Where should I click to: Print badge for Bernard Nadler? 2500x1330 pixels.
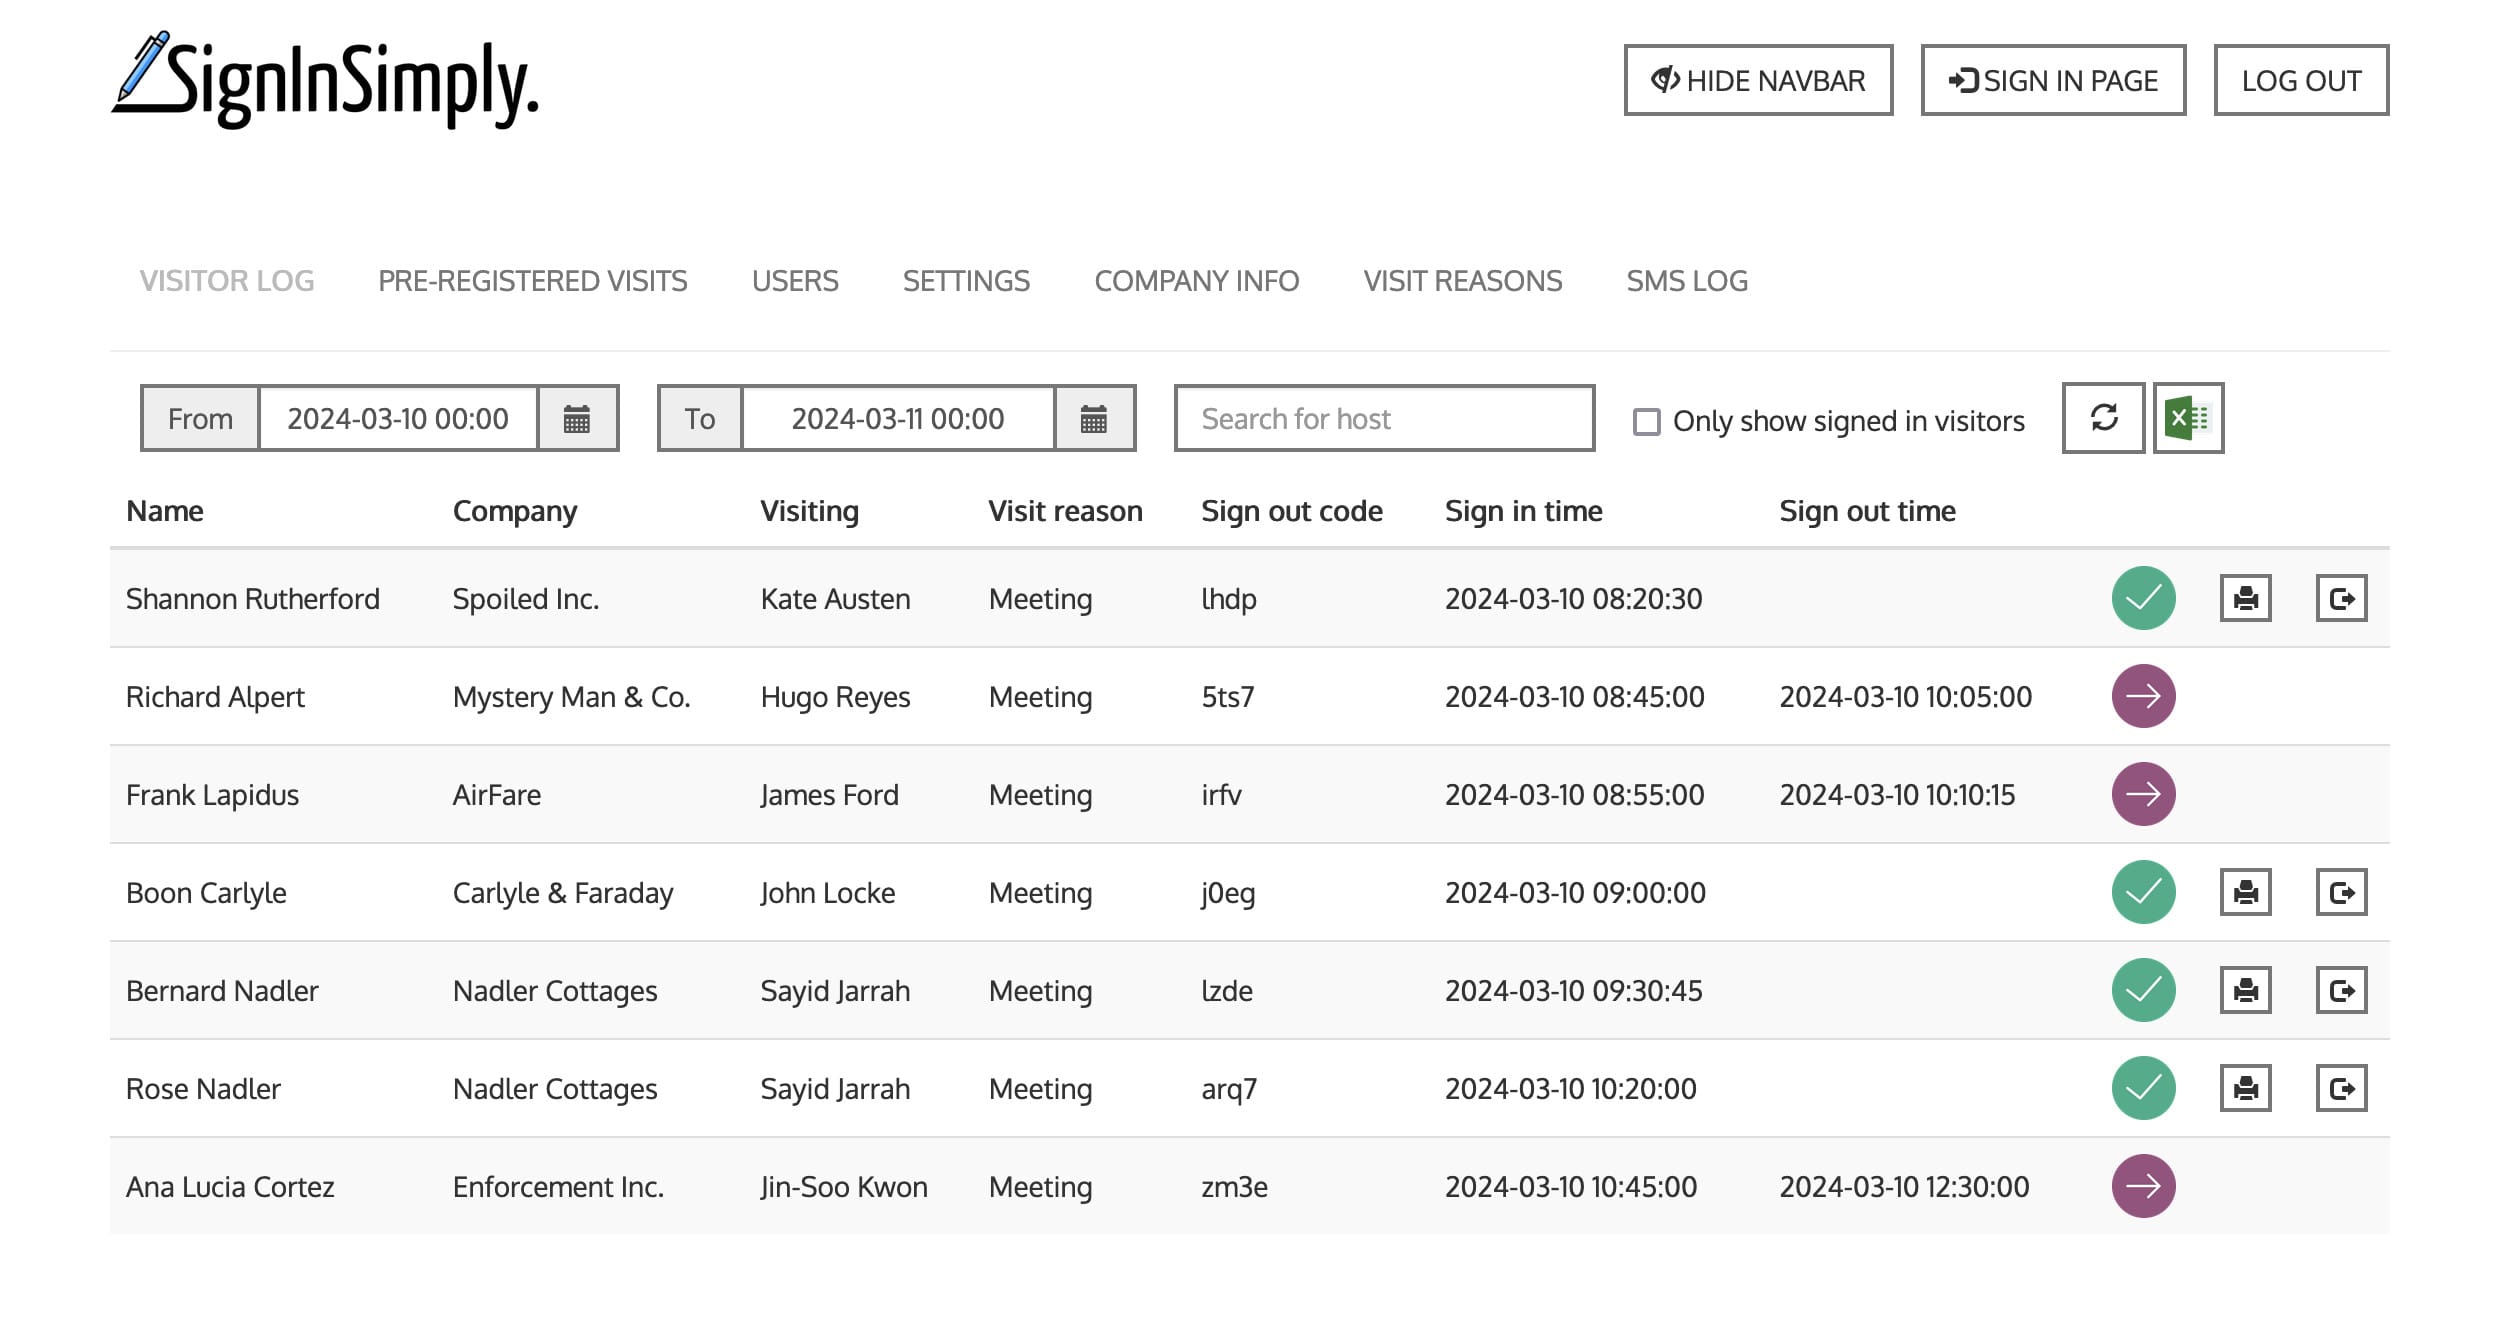coord(2245,990)
